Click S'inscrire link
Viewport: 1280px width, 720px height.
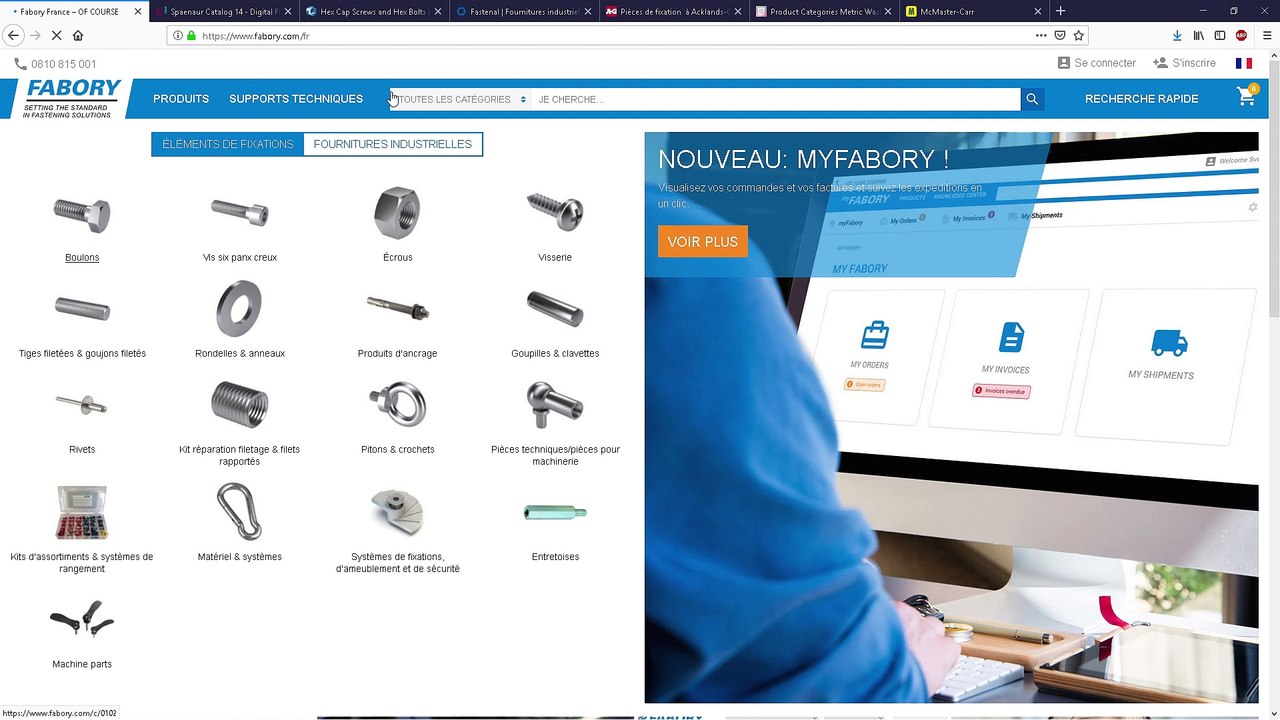[x=1185, y=63]
